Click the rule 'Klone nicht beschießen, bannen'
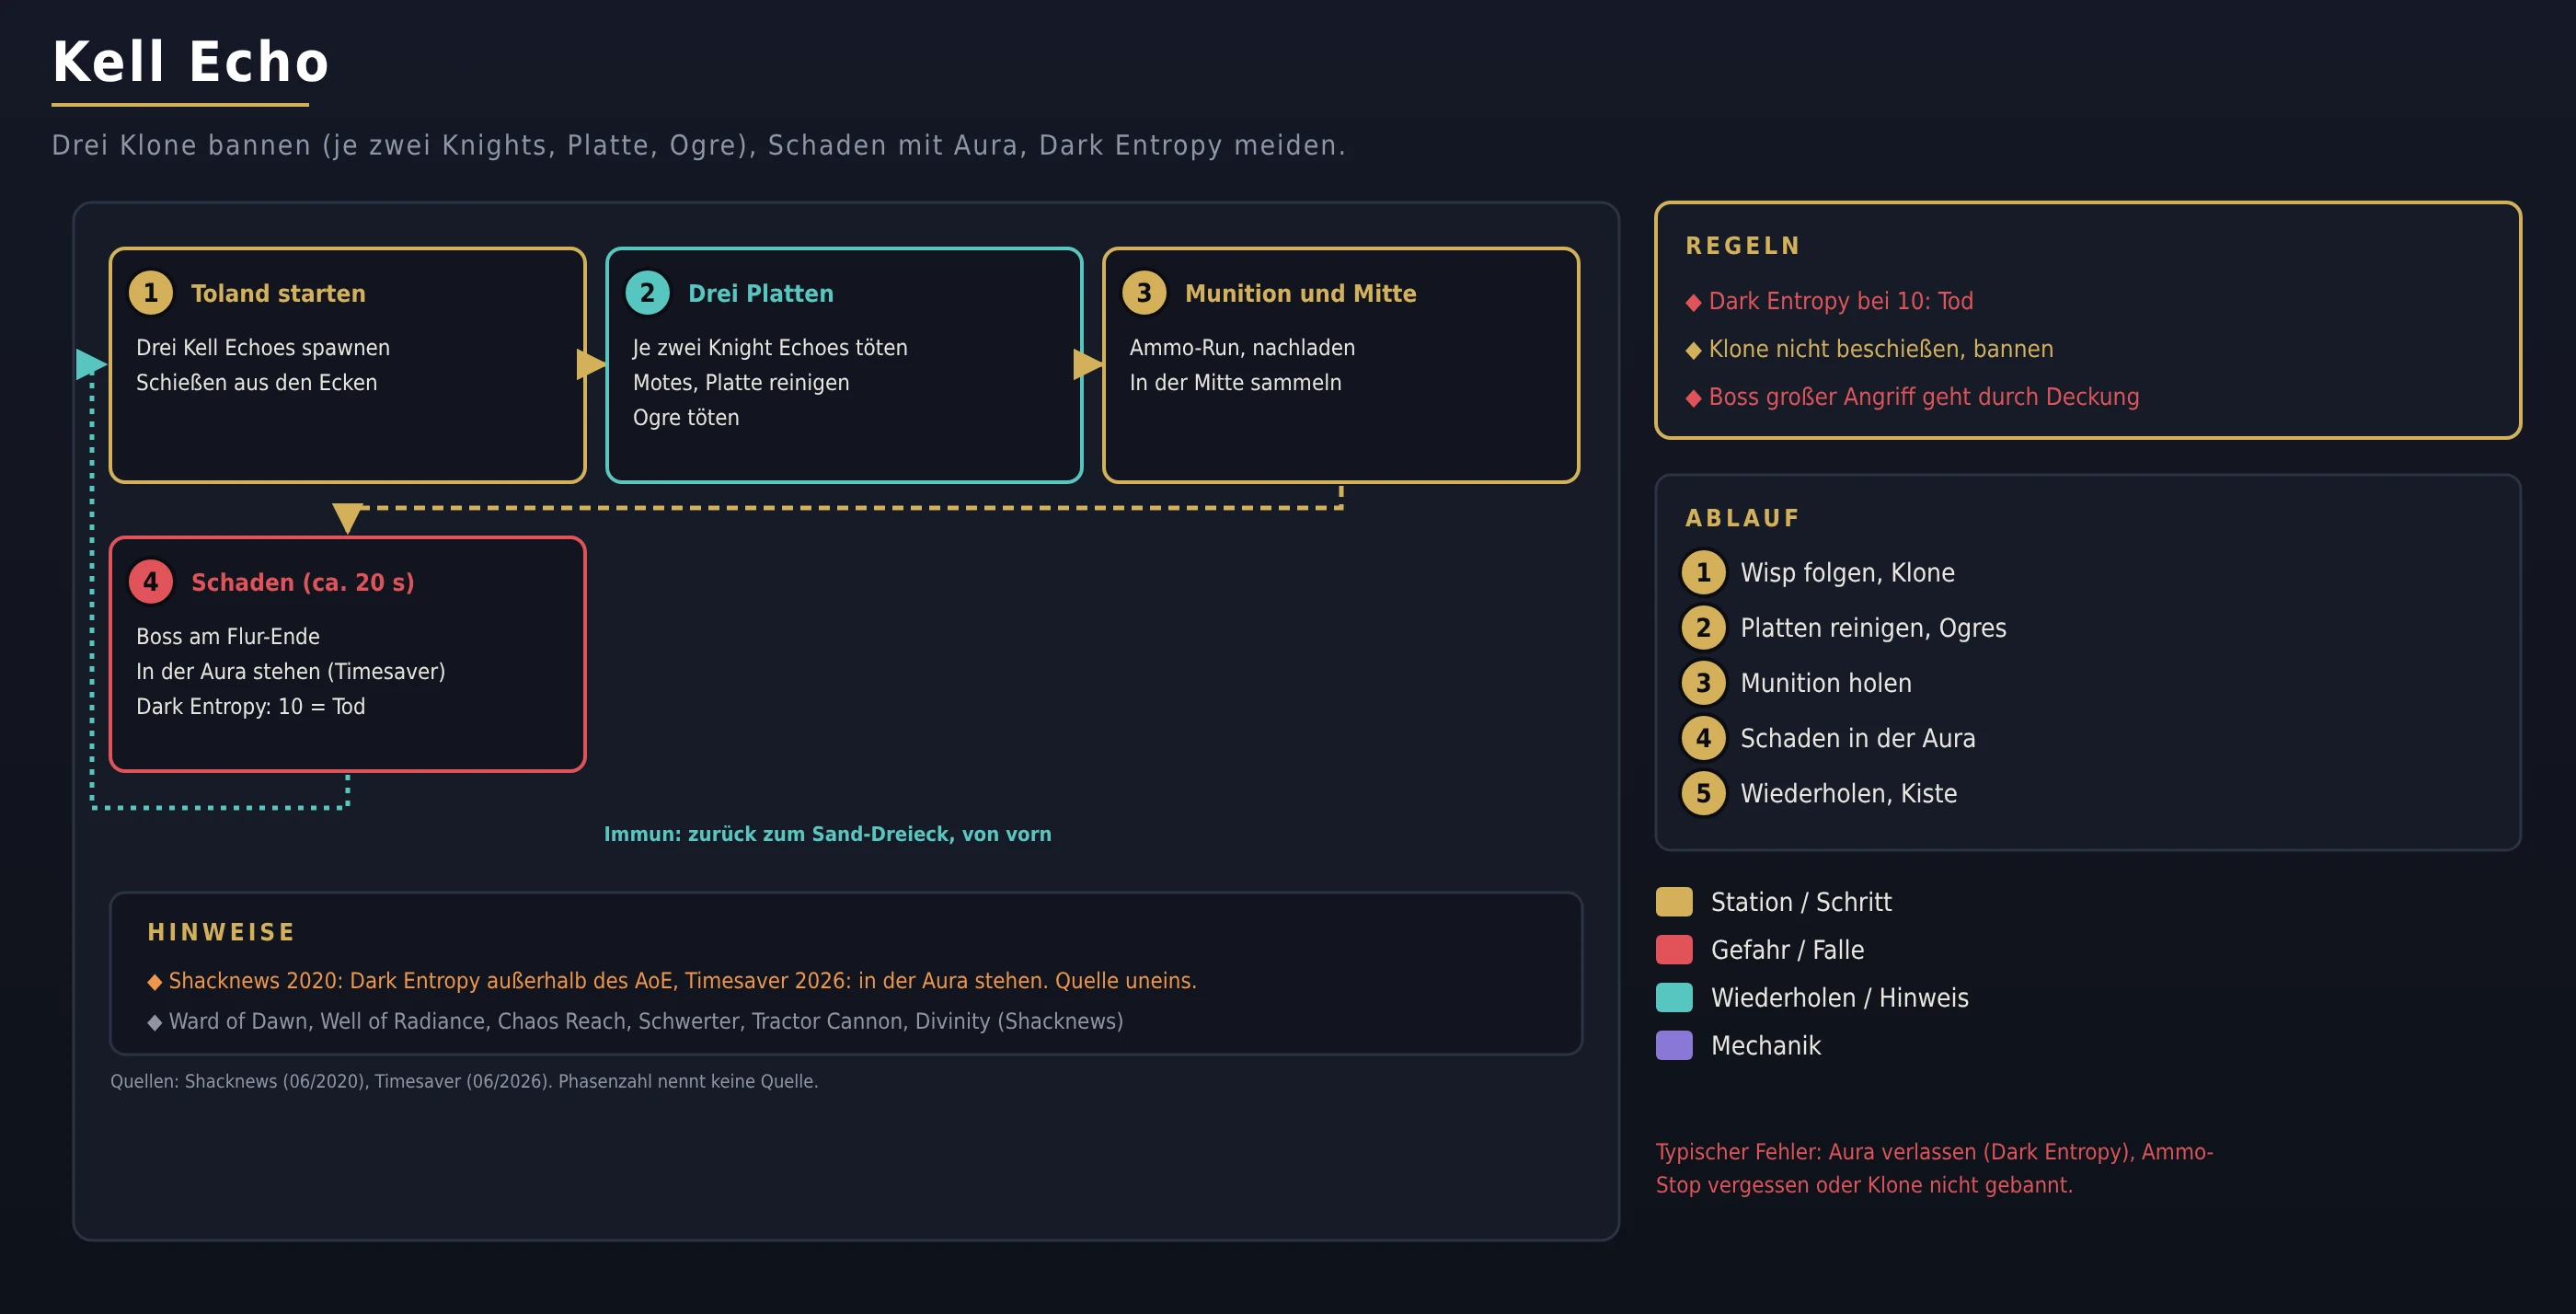 [x=1880, y=349]
